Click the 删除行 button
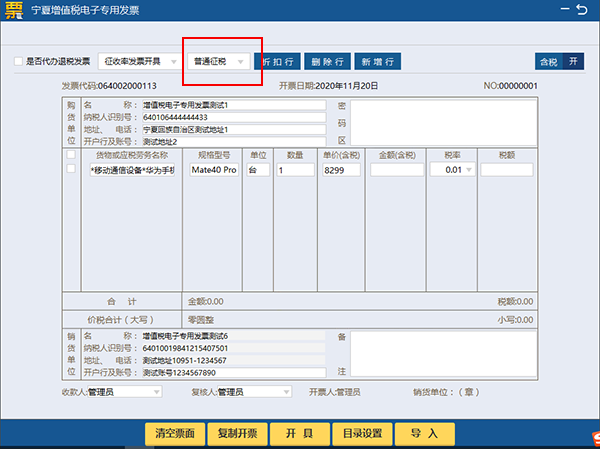 328,61
